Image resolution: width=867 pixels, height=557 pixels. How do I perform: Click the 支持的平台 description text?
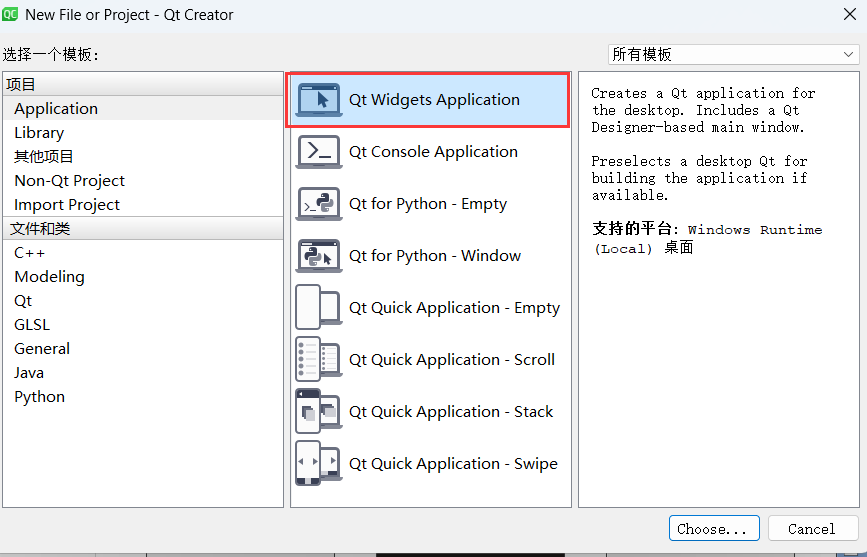pyautogui.click(x=708, y=238)
